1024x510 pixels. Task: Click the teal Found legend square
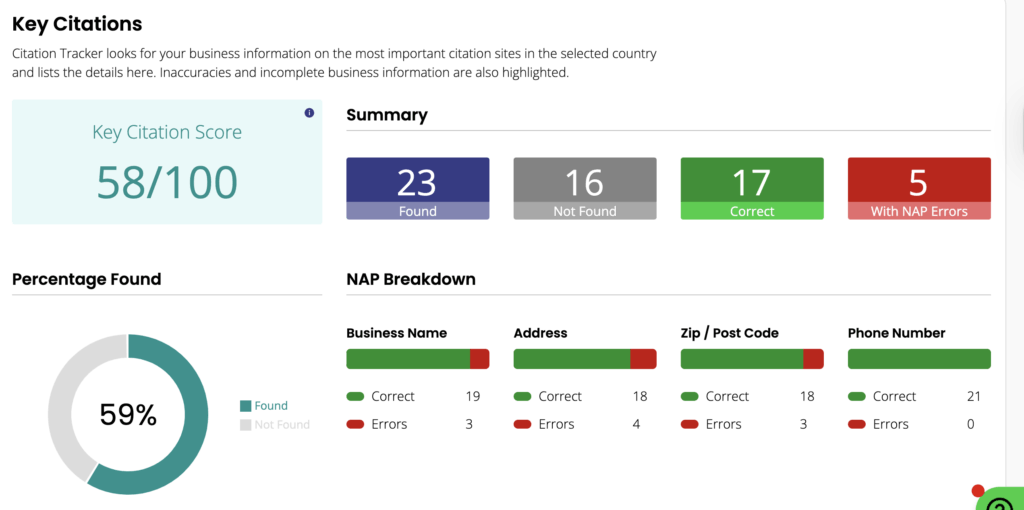click(245, 406)
